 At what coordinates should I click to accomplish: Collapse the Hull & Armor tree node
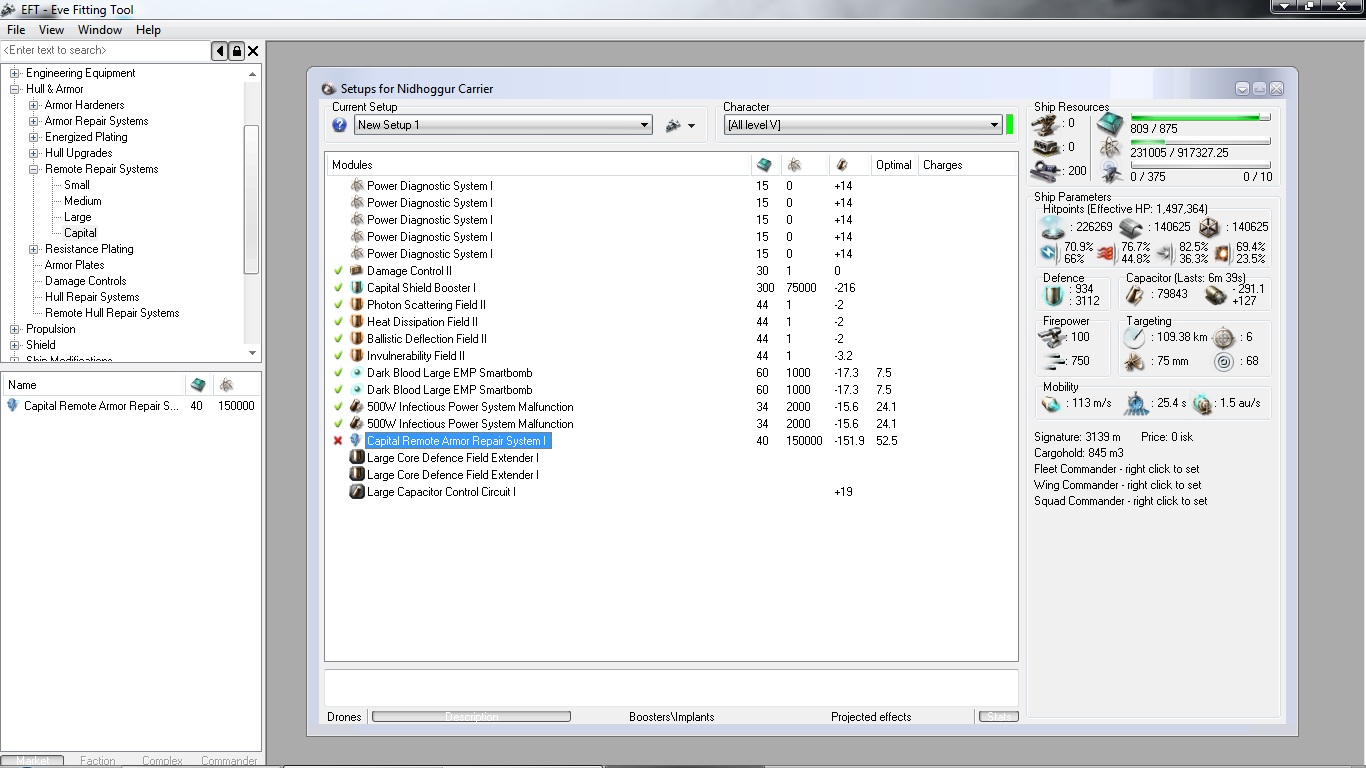[15, 89]
